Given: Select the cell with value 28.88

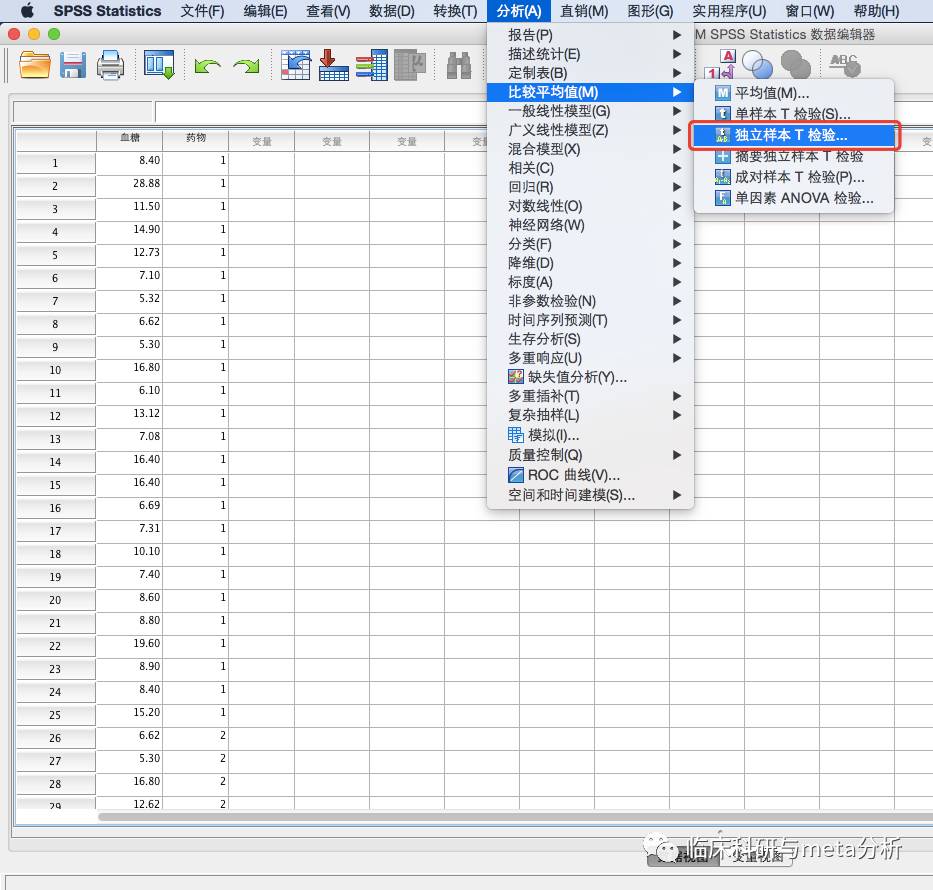Looking at the screenshot, I should pos(130,184).
